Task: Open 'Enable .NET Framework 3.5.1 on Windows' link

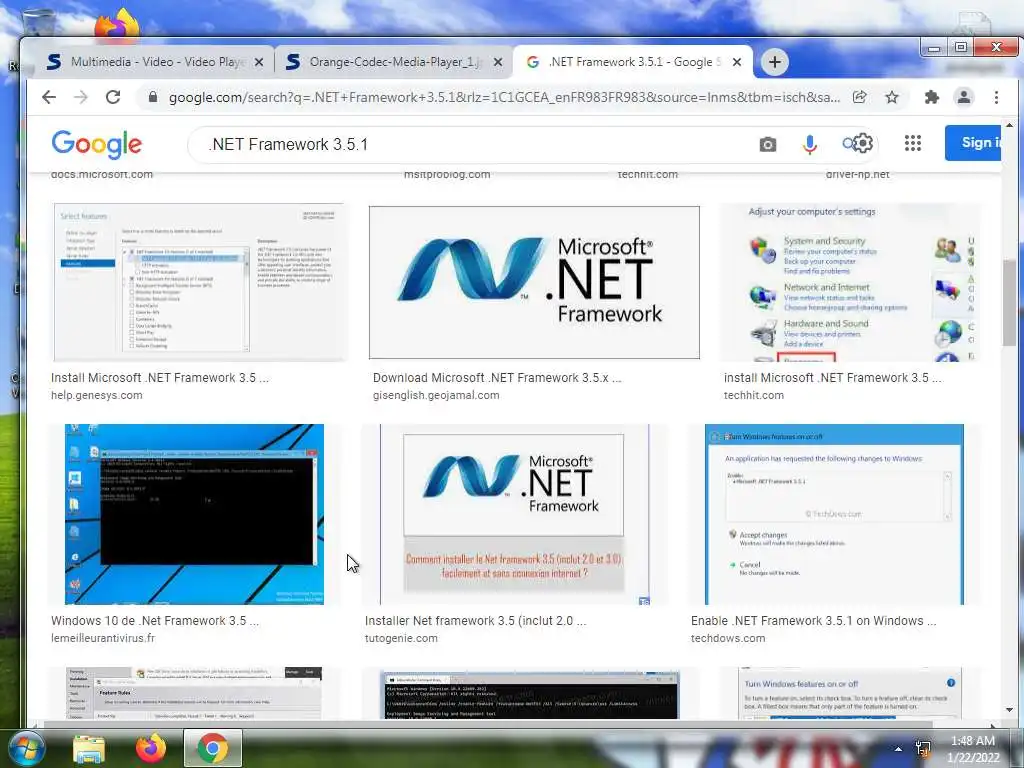Action: 814,620
